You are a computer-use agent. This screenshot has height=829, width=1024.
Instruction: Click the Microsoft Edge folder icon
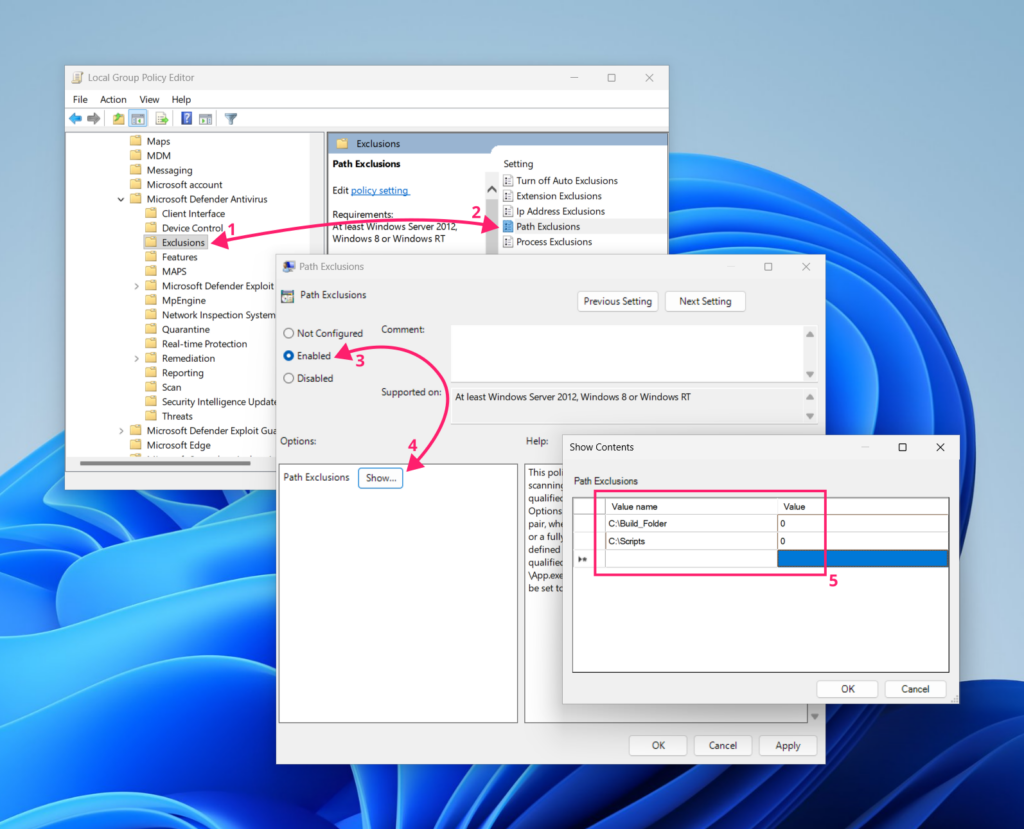pyautogui.click(x=136, y=445)
